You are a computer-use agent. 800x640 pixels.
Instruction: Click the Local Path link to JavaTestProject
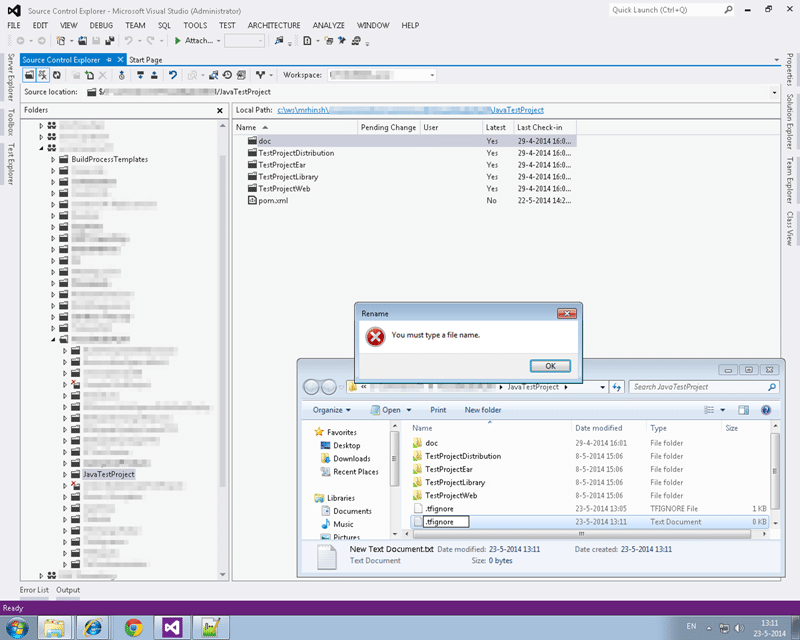(410, 110)
